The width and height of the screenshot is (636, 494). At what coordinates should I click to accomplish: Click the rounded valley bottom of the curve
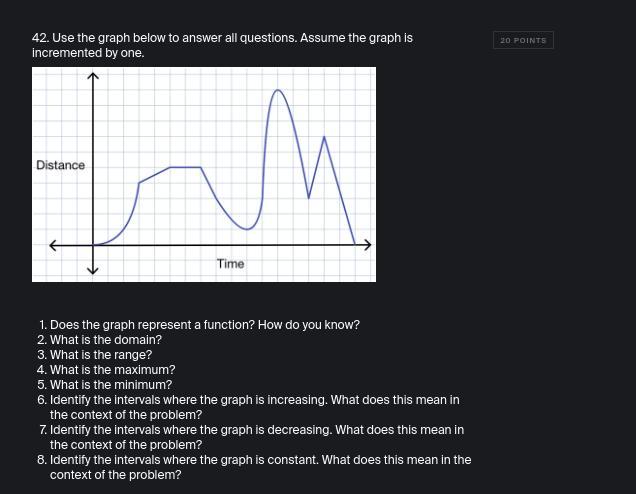[x=247, y=229]
